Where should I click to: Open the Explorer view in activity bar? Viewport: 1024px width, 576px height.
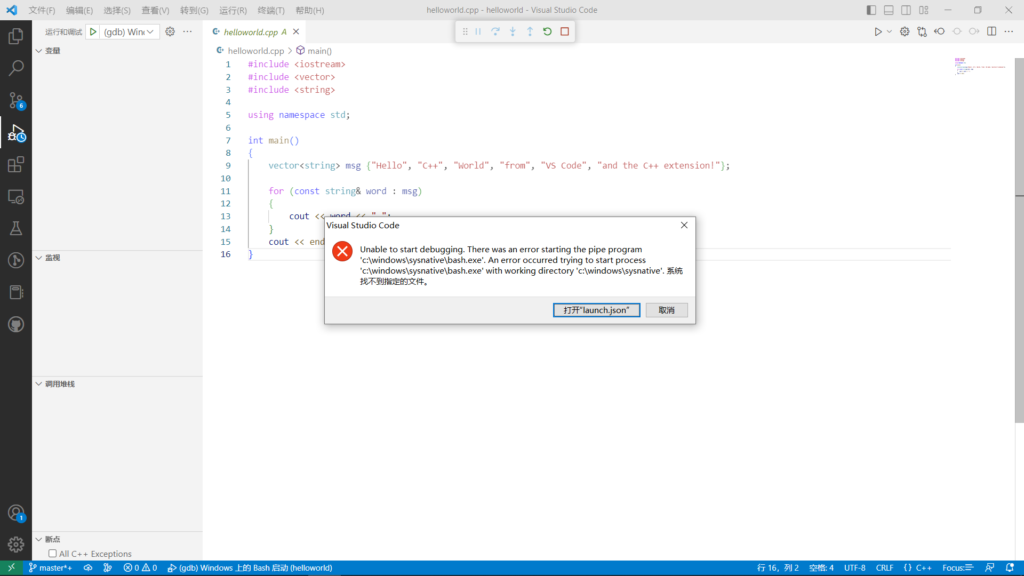[16, 36]
